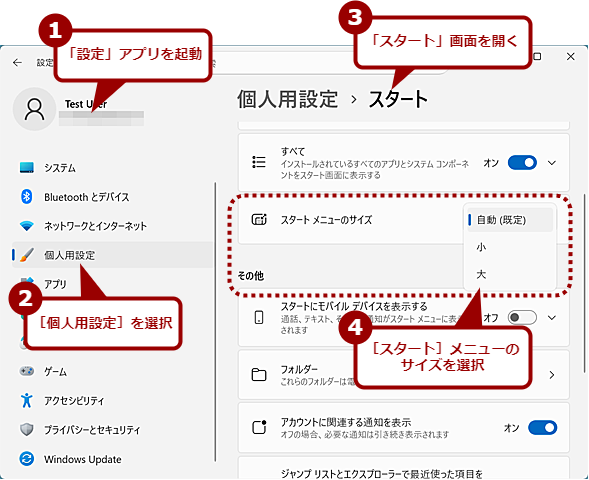589x480 pixels.
Task: Toggle アカウントに関連する通知を表示 switch
Action: coord(542,427)
